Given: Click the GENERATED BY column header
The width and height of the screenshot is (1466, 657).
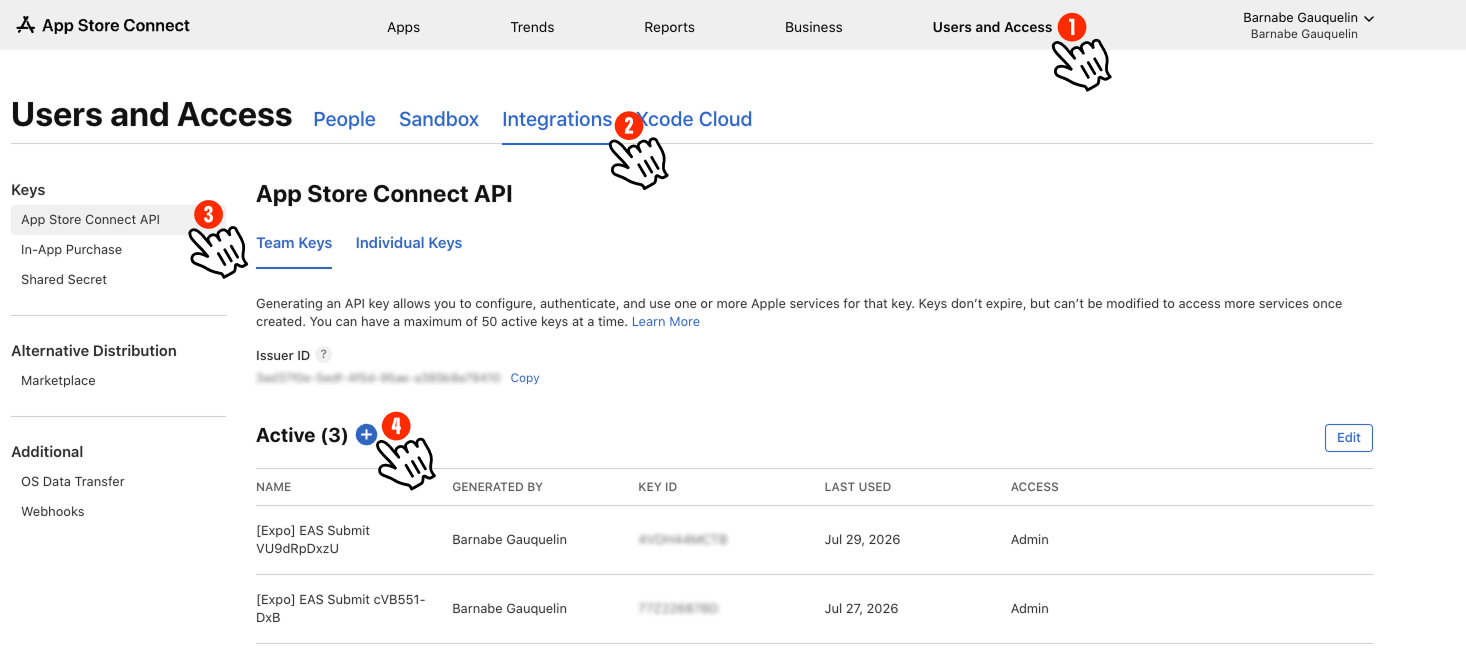Looking at the screenshot, I should [497, 487].
